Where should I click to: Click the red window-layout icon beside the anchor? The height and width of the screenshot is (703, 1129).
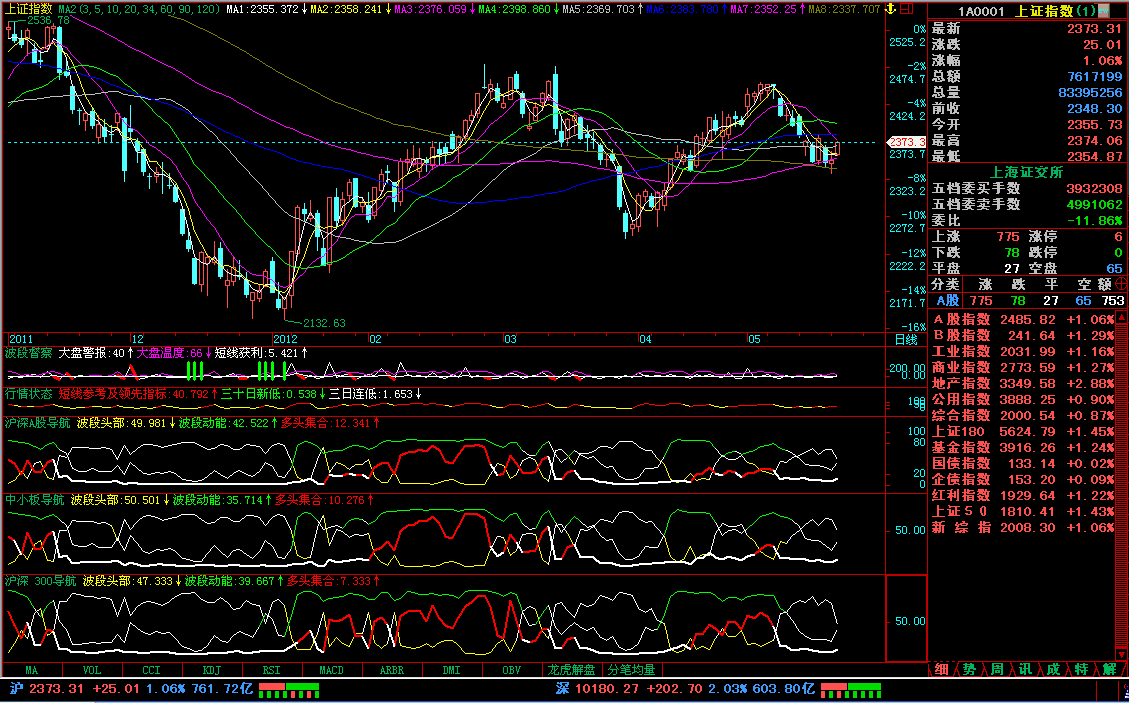[x=906, y=9]
